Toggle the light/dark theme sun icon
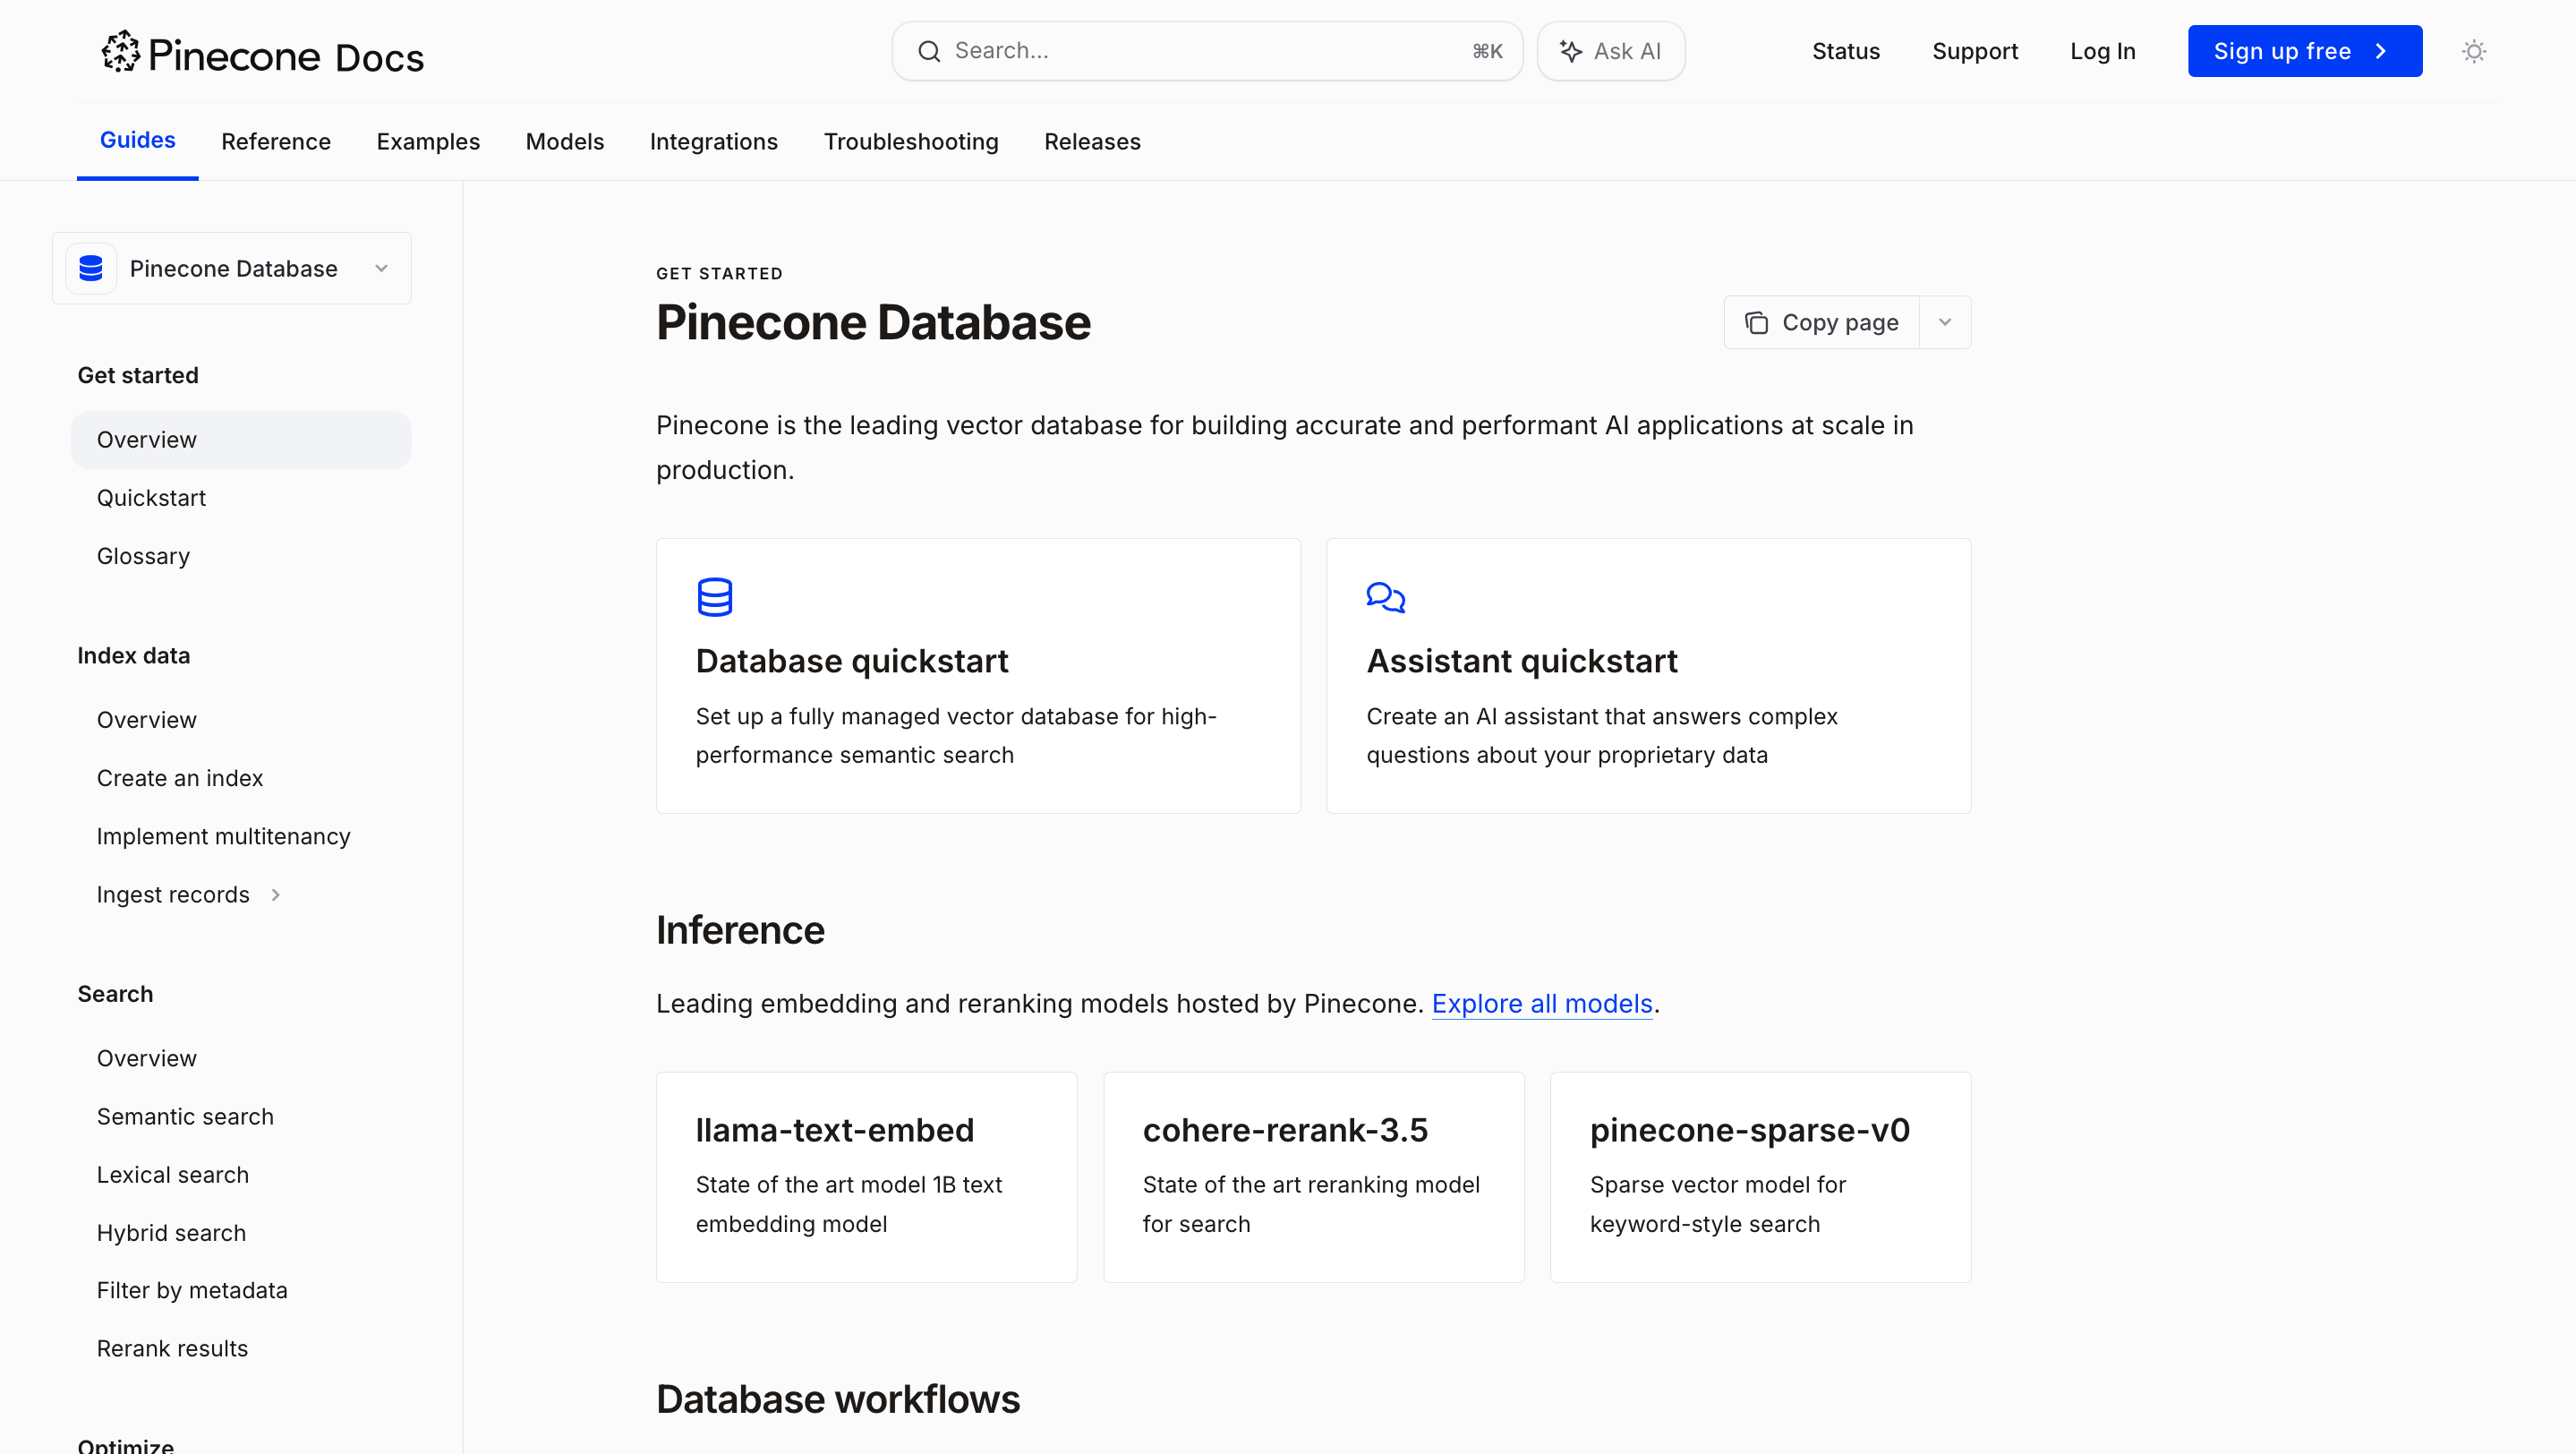 click(2473, 51)
